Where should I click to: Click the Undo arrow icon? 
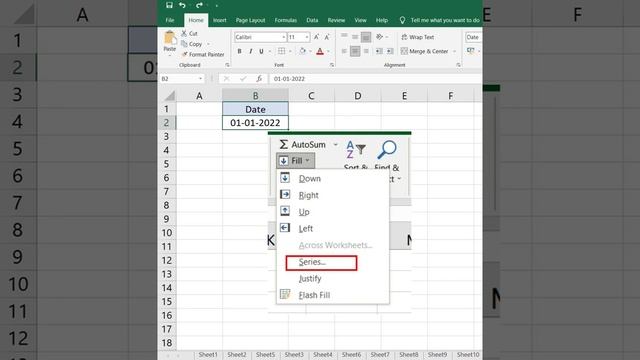pos(182,5)
